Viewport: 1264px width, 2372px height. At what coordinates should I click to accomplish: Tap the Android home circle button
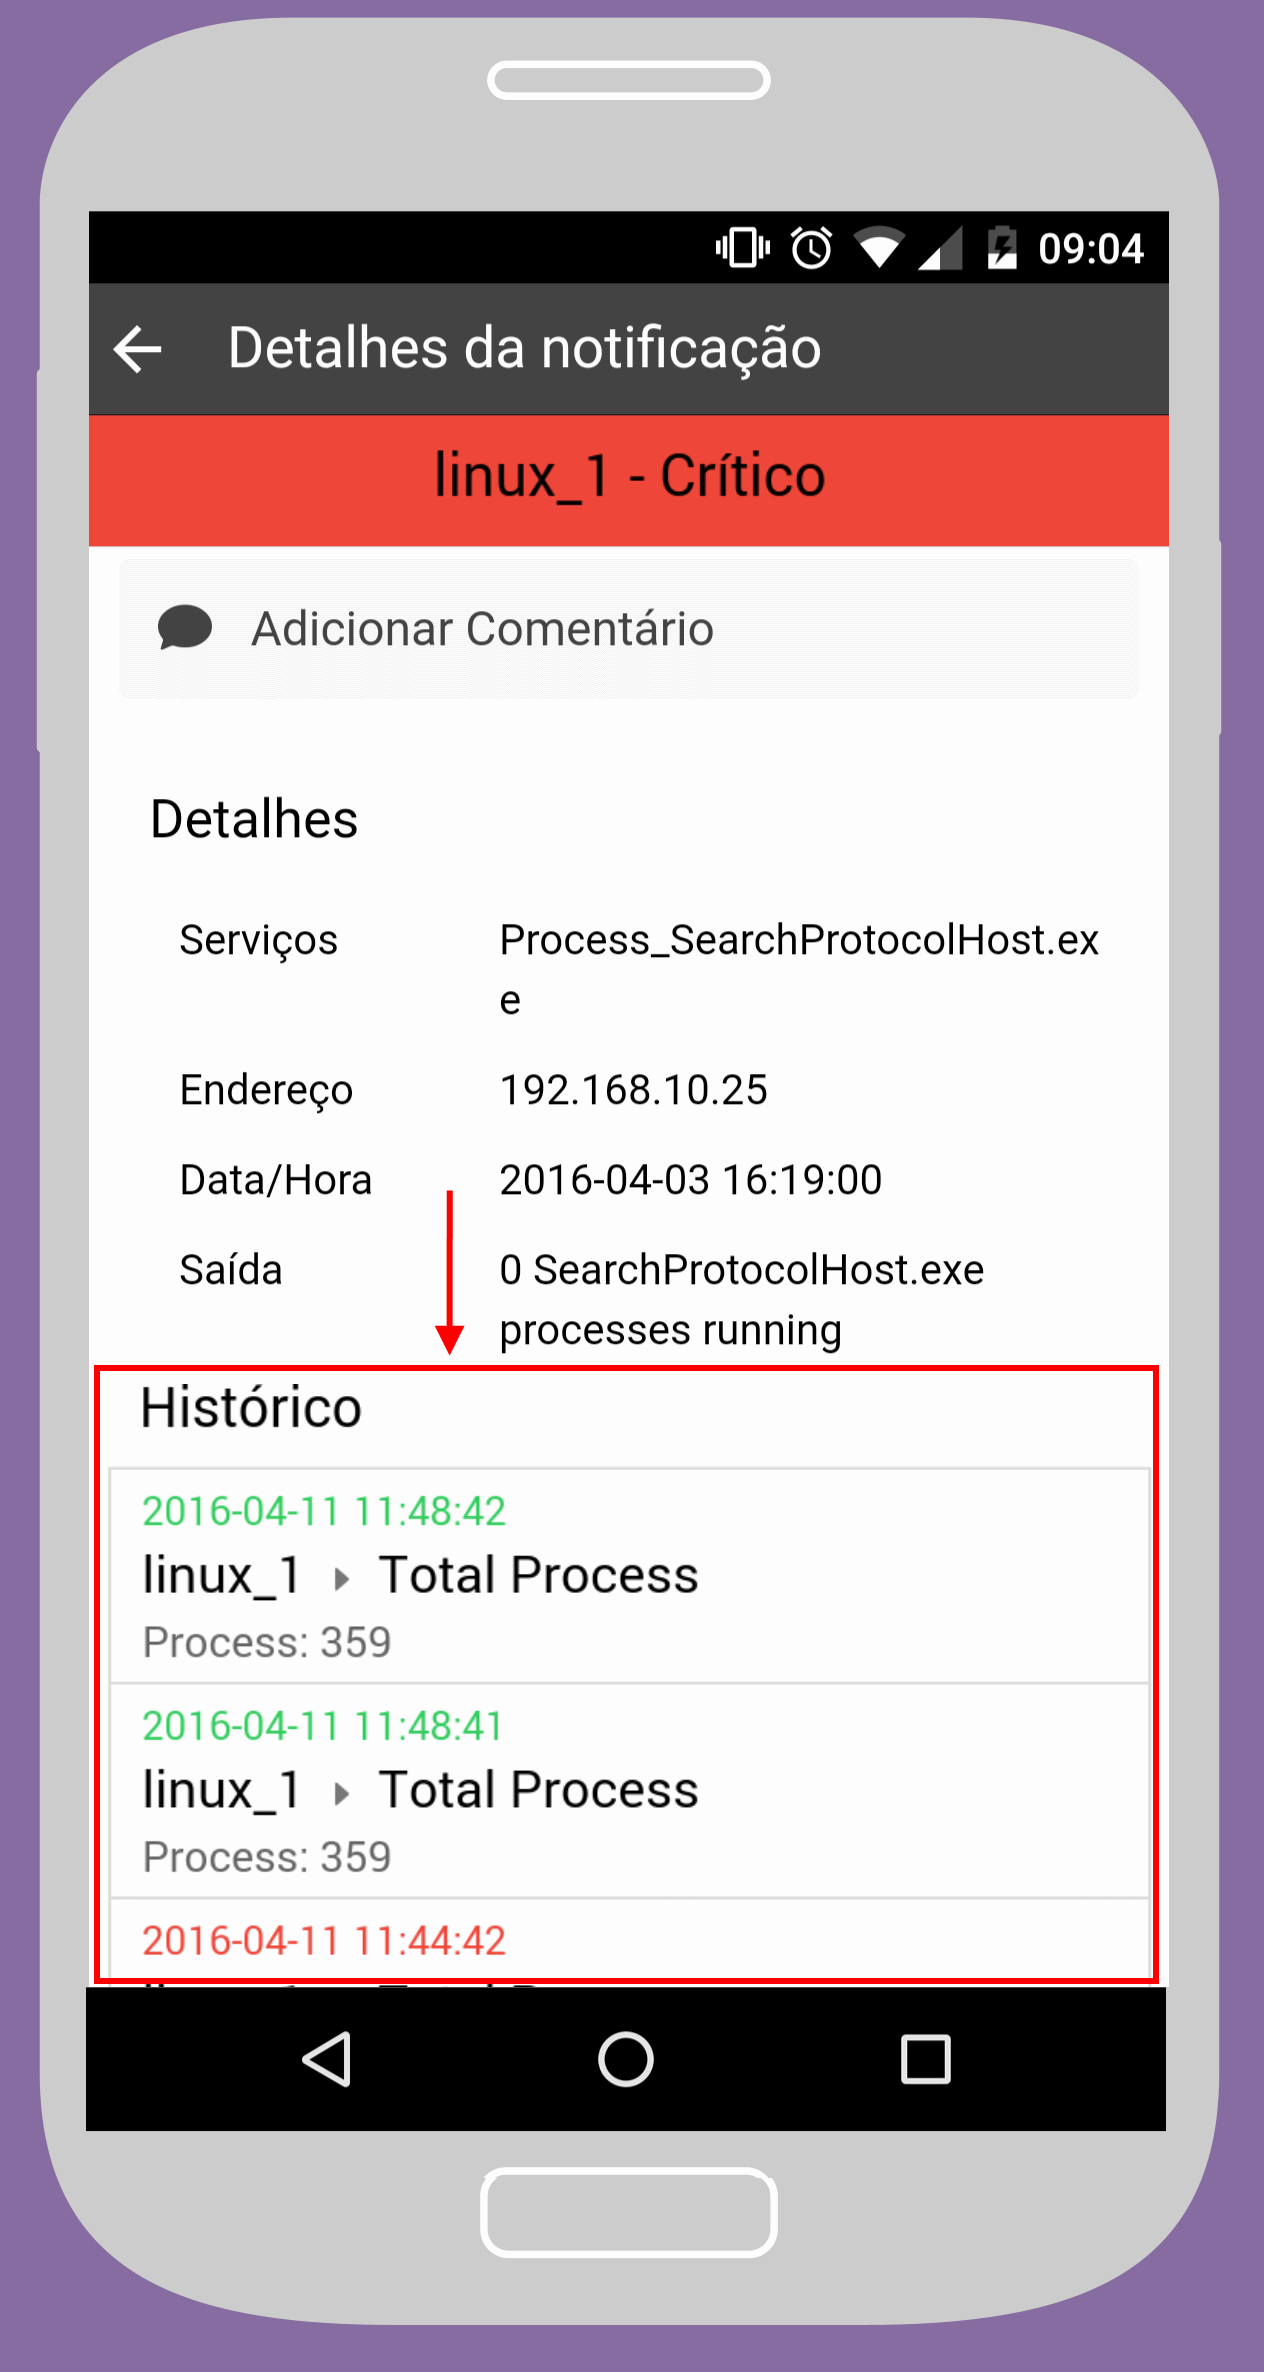[626, 2059]
